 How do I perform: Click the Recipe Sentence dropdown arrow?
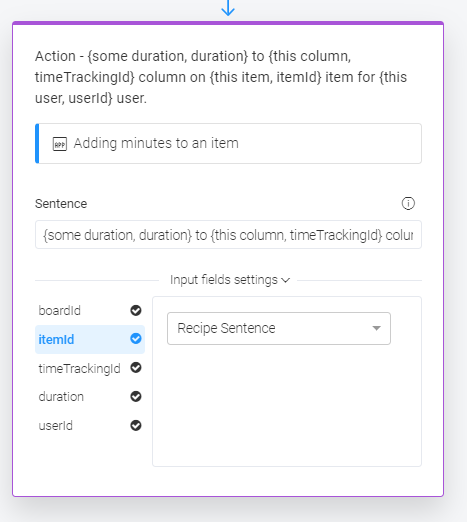click(x=376, y=328)
